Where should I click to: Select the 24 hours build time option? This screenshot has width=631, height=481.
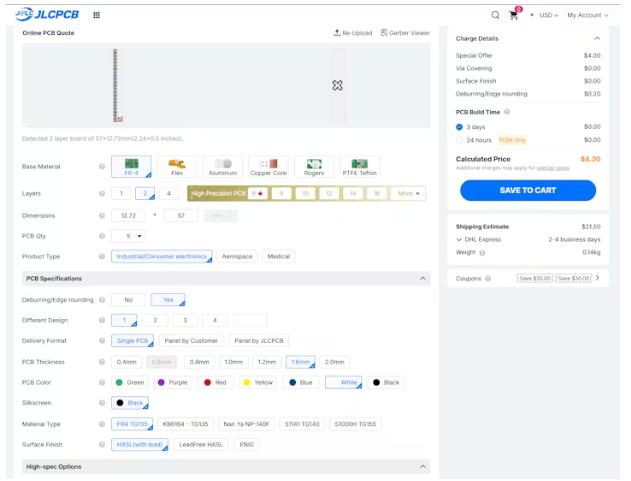[460, 141]
